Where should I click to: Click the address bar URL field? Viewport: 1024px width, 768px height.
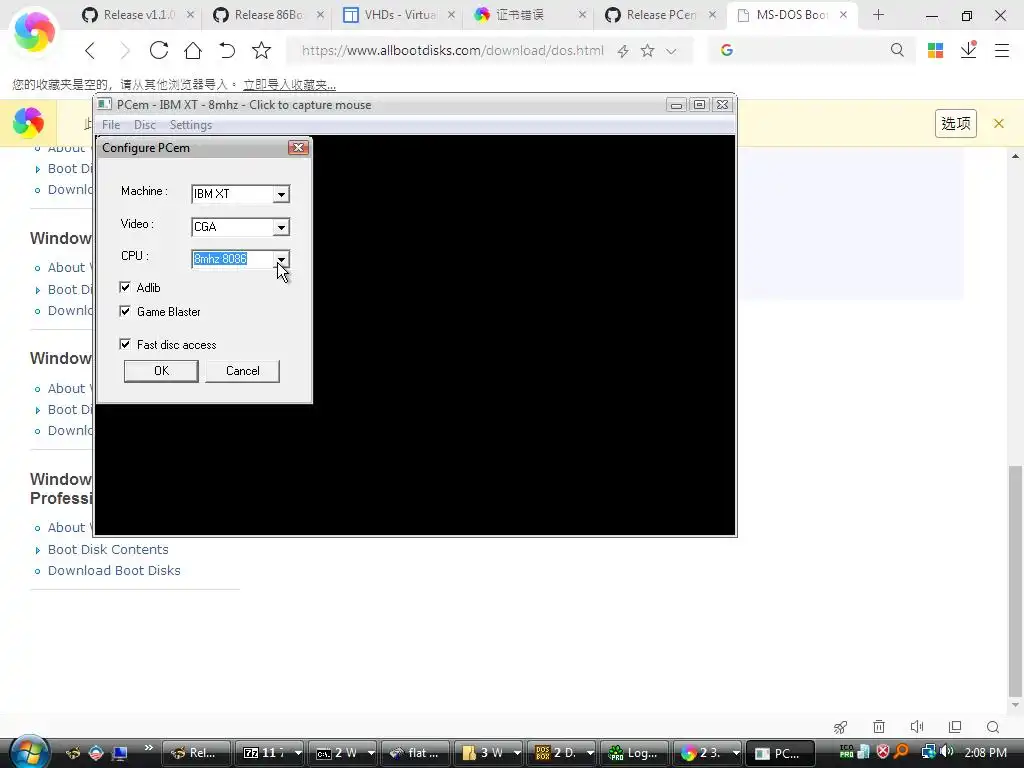point(453,50)
